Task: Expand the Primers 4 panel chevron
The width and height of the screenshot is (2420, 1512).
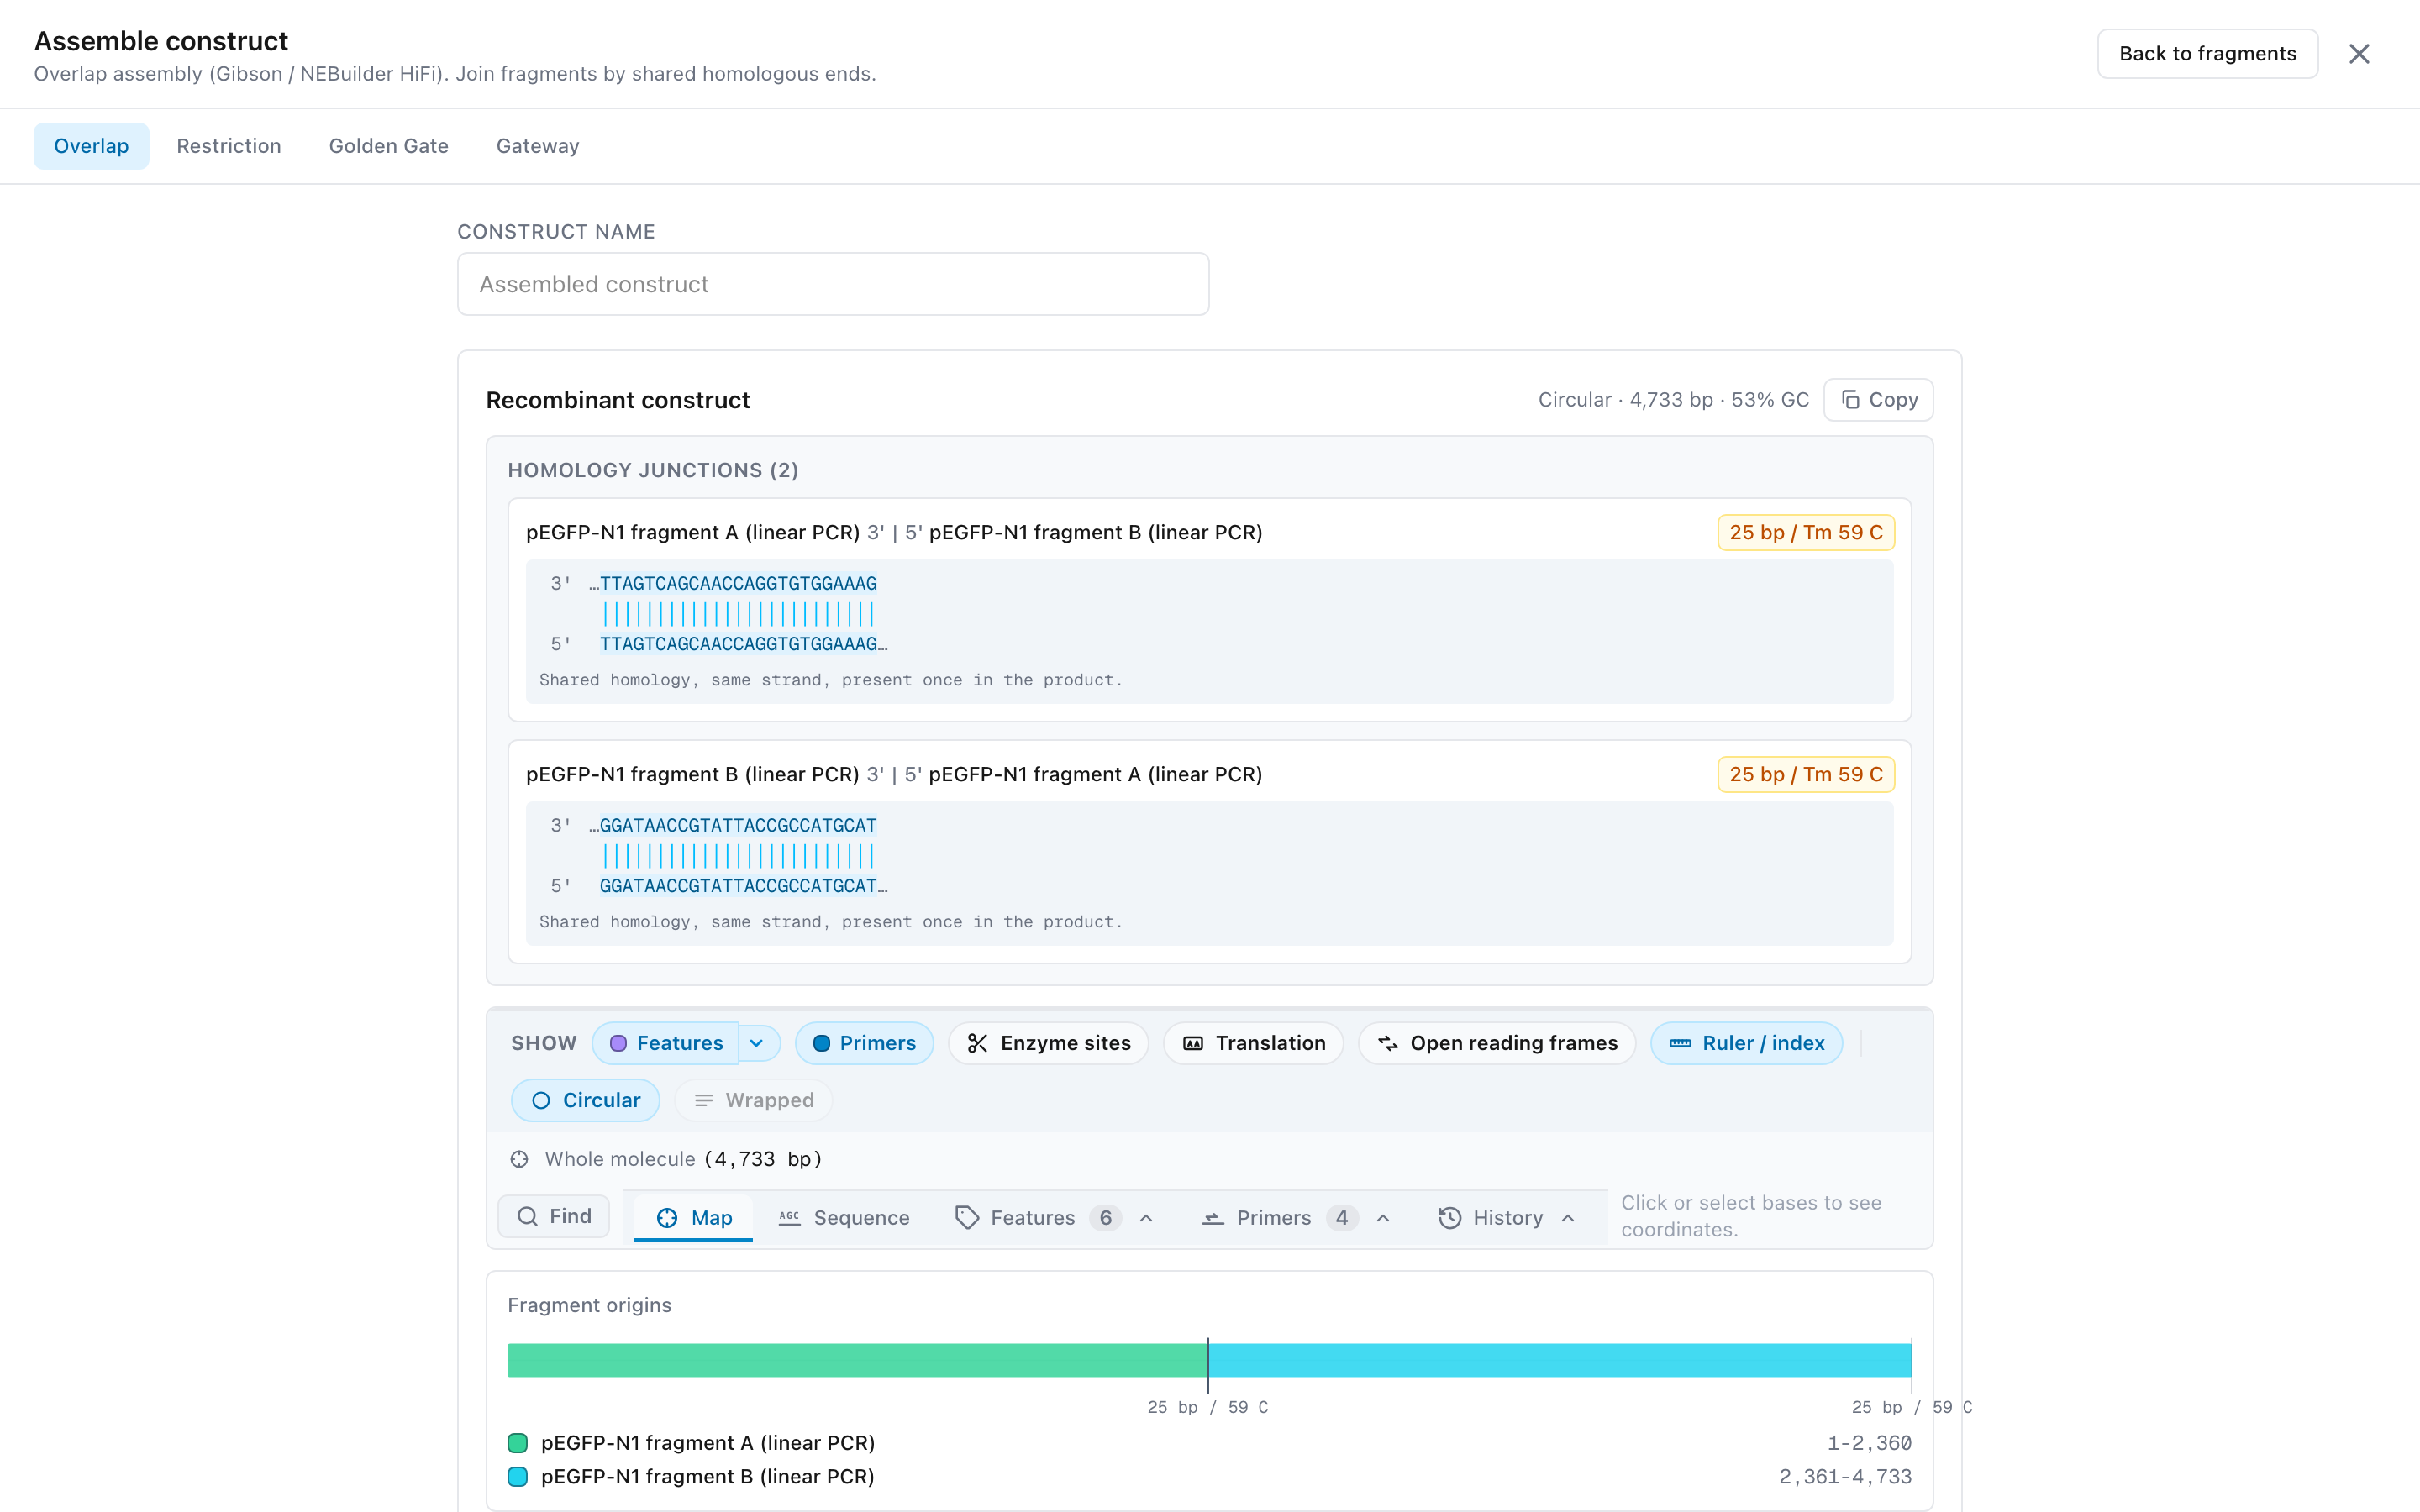Action: 1383,1218
